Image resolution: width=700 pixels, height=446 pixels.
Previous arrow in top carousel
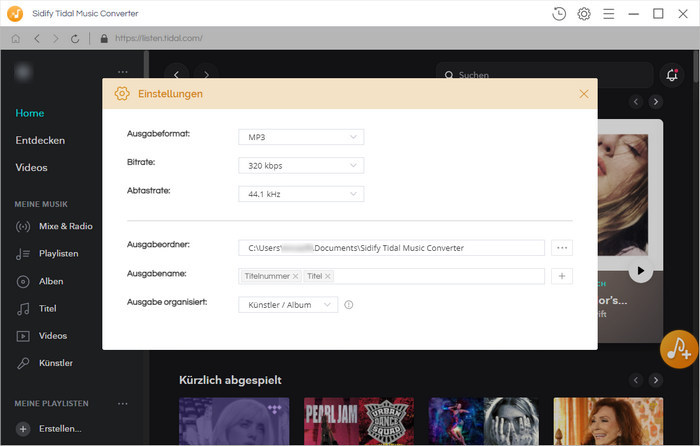636,102
